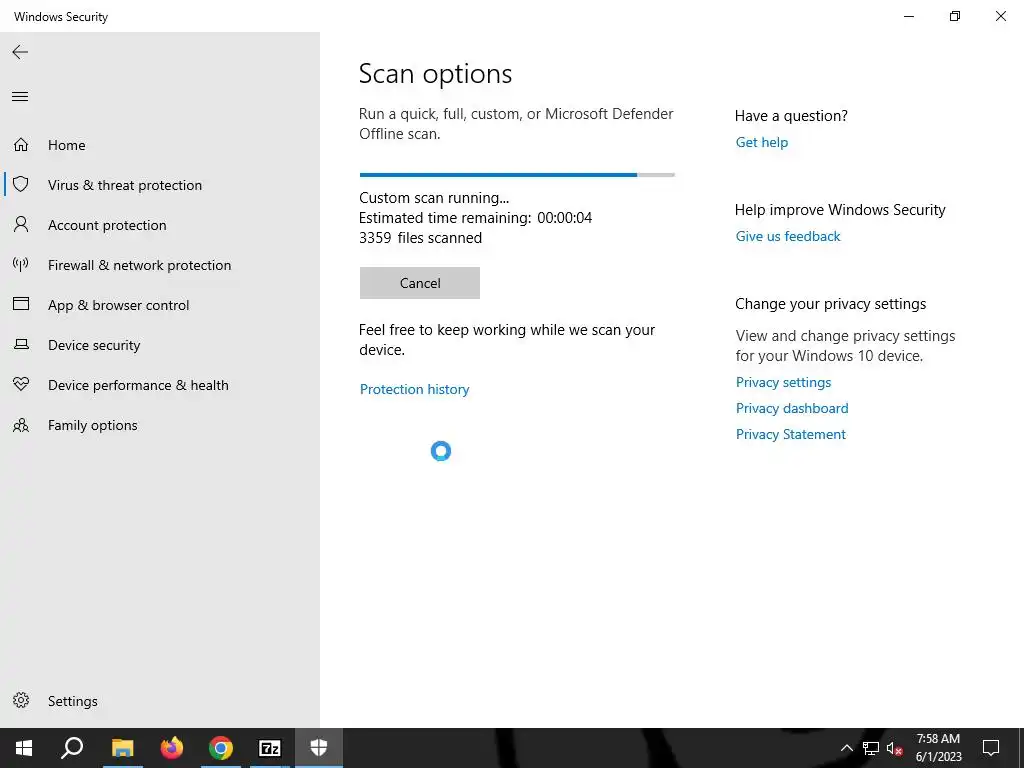The width and height of the screenshot is (1024, 768).
Task: Open the App & browser control label
Action: 118,305
